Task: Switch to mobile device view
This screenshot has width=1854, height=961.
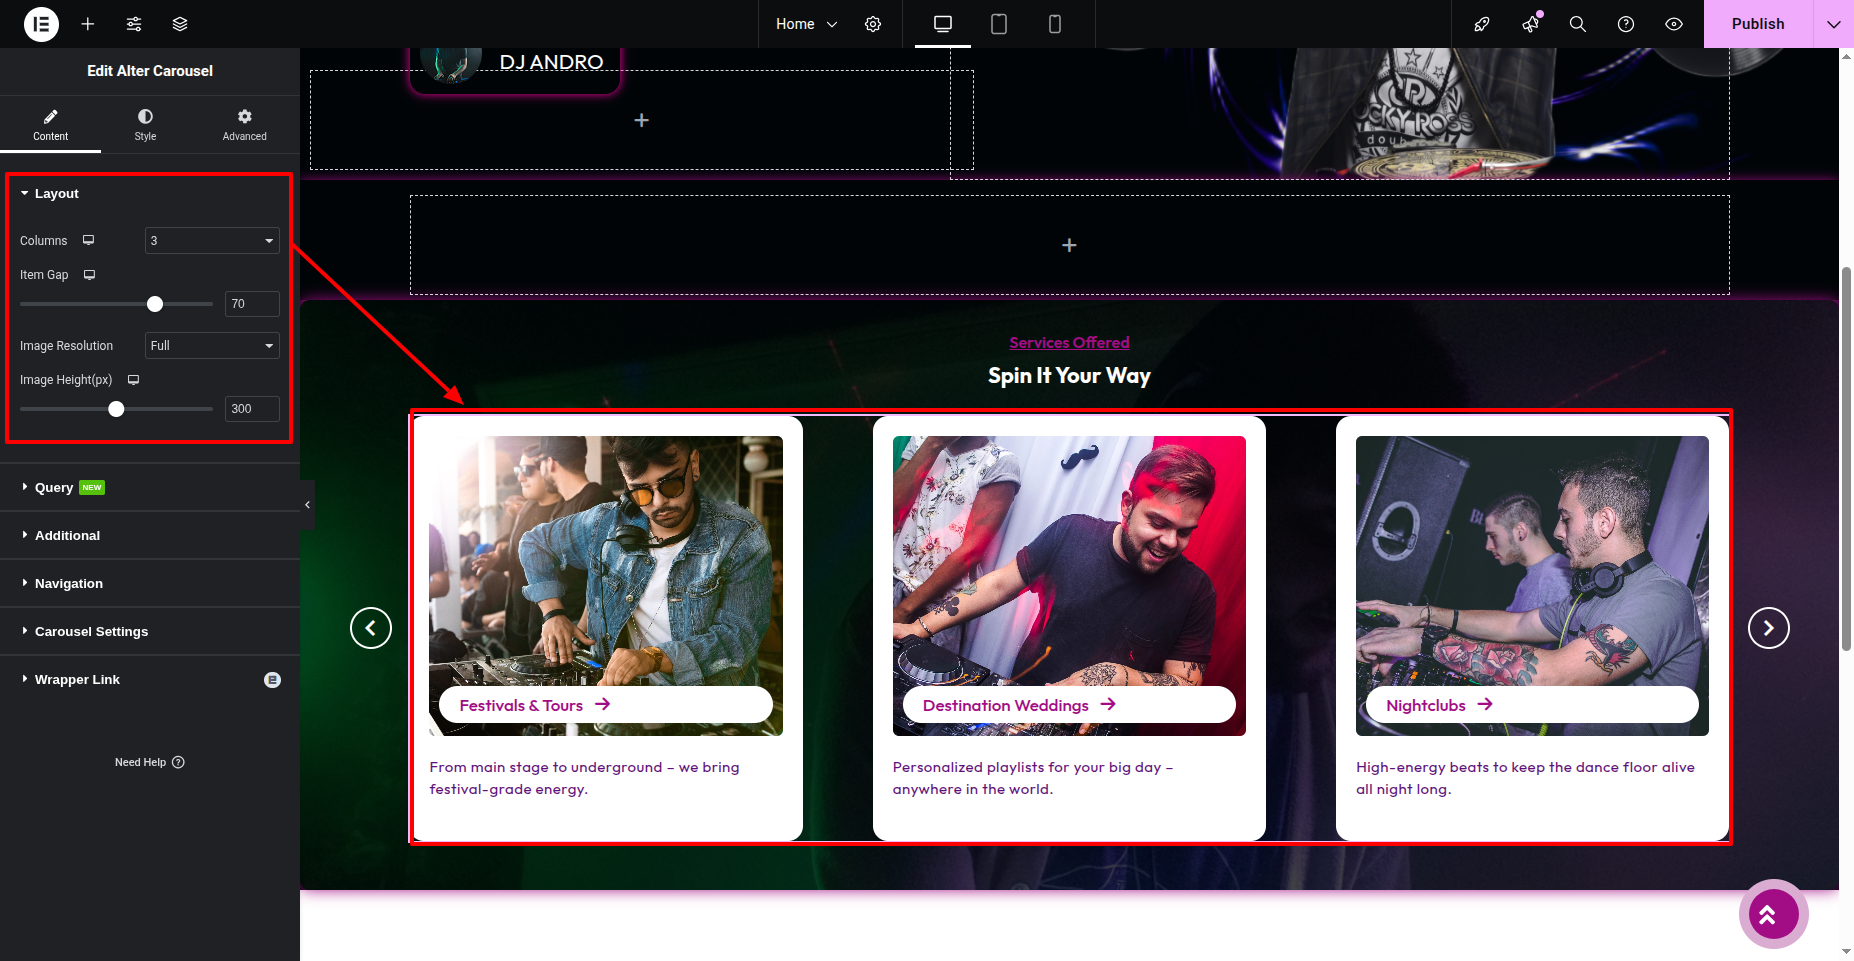Action: pos(1054,24)
